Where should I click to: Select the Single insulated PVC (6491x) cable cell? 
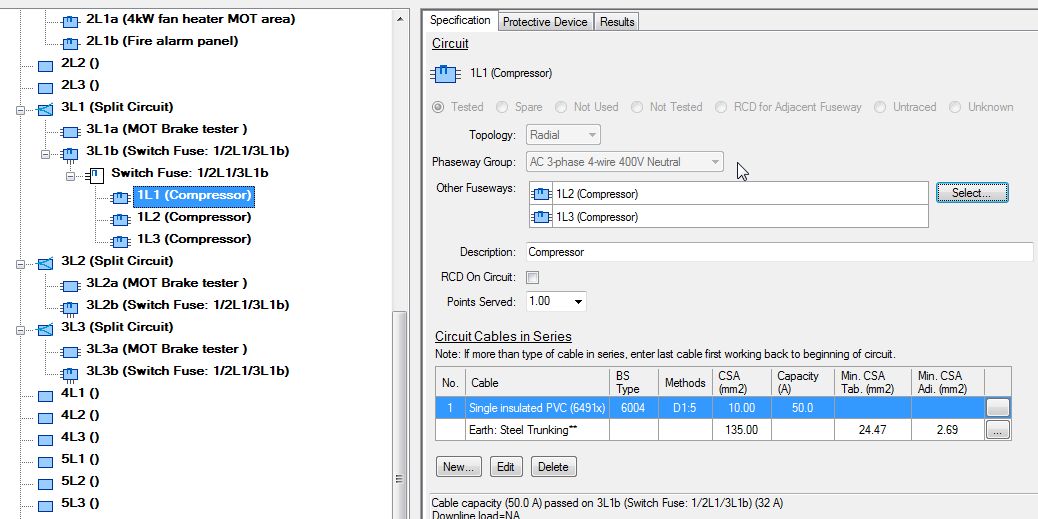pos(537,408)
